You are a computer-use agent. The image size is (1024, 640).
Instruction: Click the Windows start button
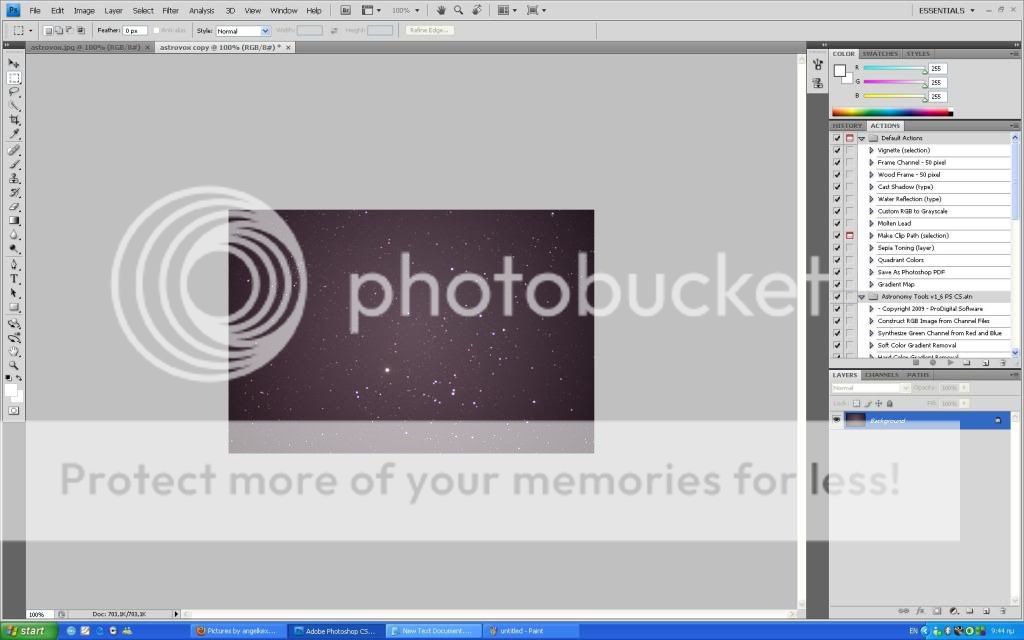point(27,631)
